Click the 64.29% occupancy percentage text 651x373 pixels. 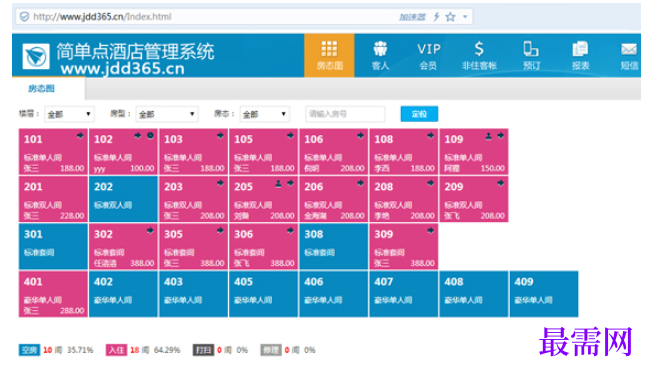coord(167,350)
